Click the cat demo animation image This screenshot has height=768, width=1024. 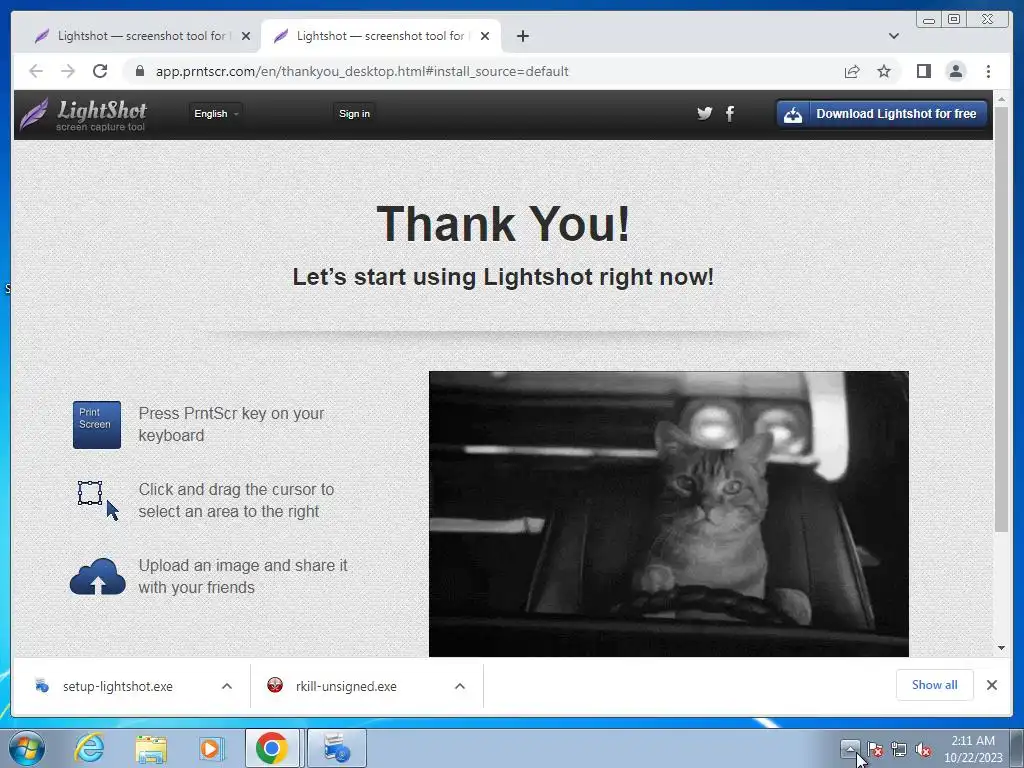669,514
